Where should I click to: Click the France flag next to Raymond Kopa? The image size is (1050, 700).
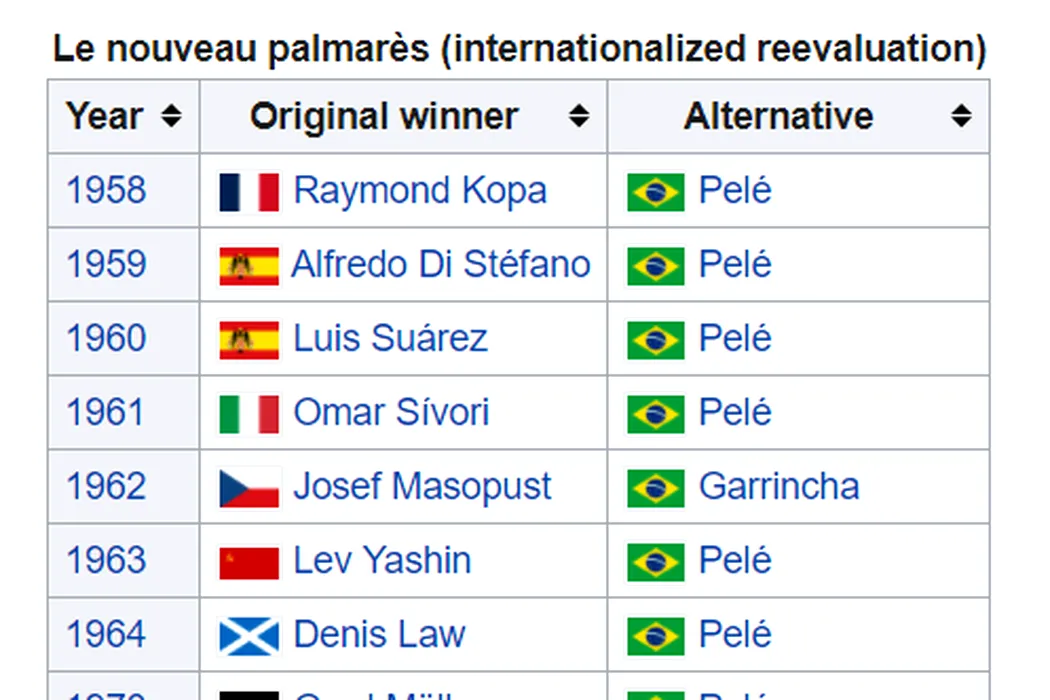tap(249, 192)
